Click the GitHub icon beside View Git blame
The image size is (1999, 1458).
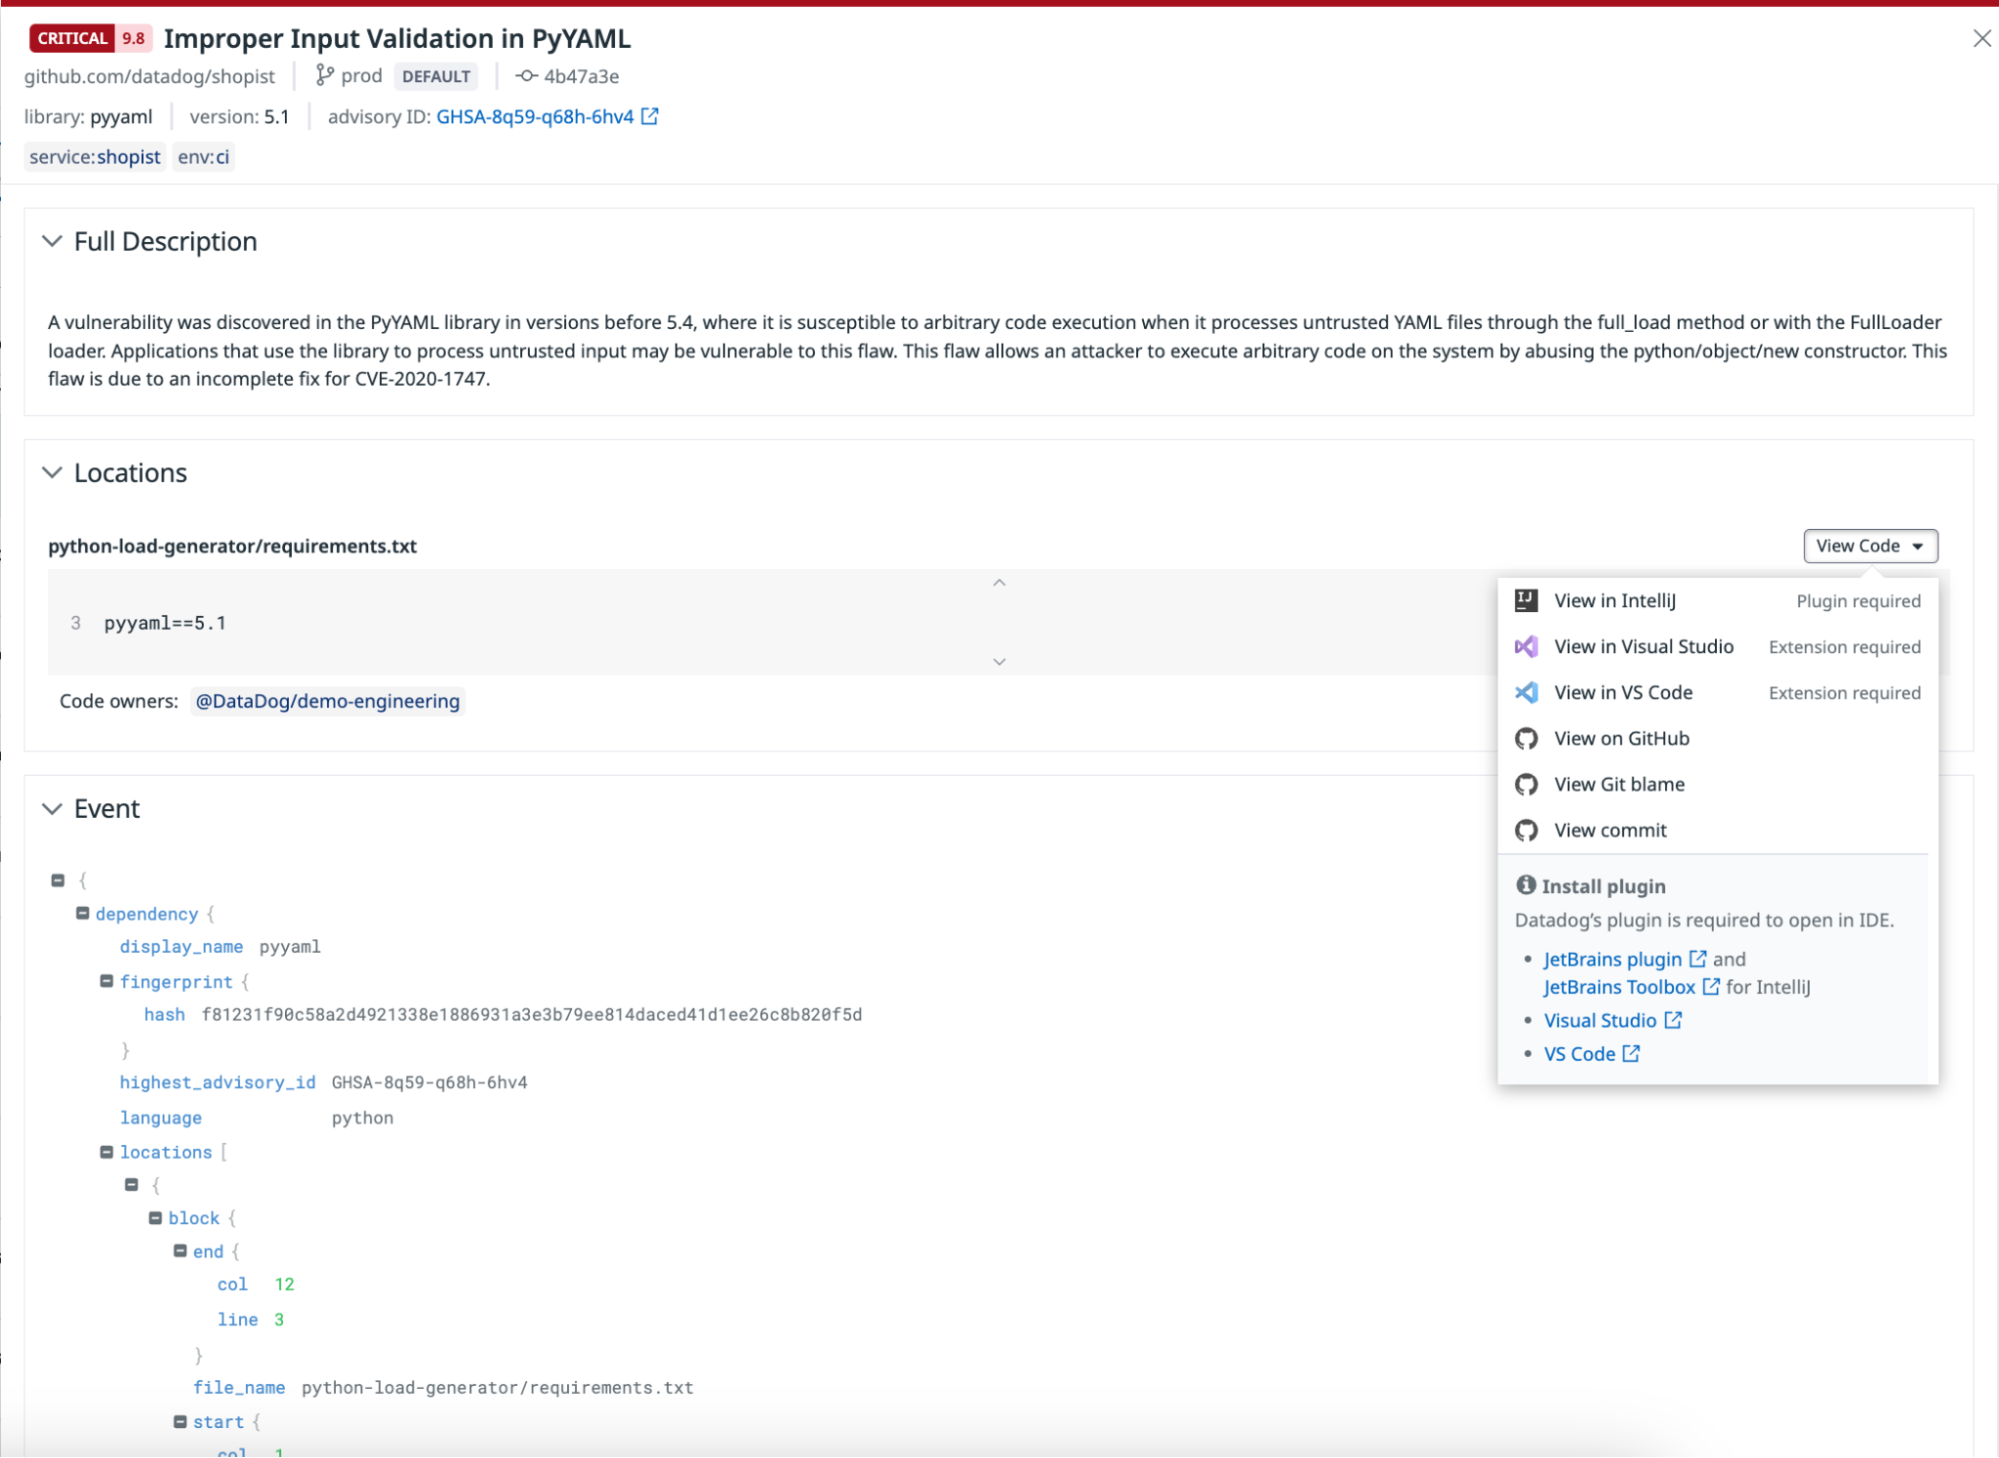coord(1526,785)
